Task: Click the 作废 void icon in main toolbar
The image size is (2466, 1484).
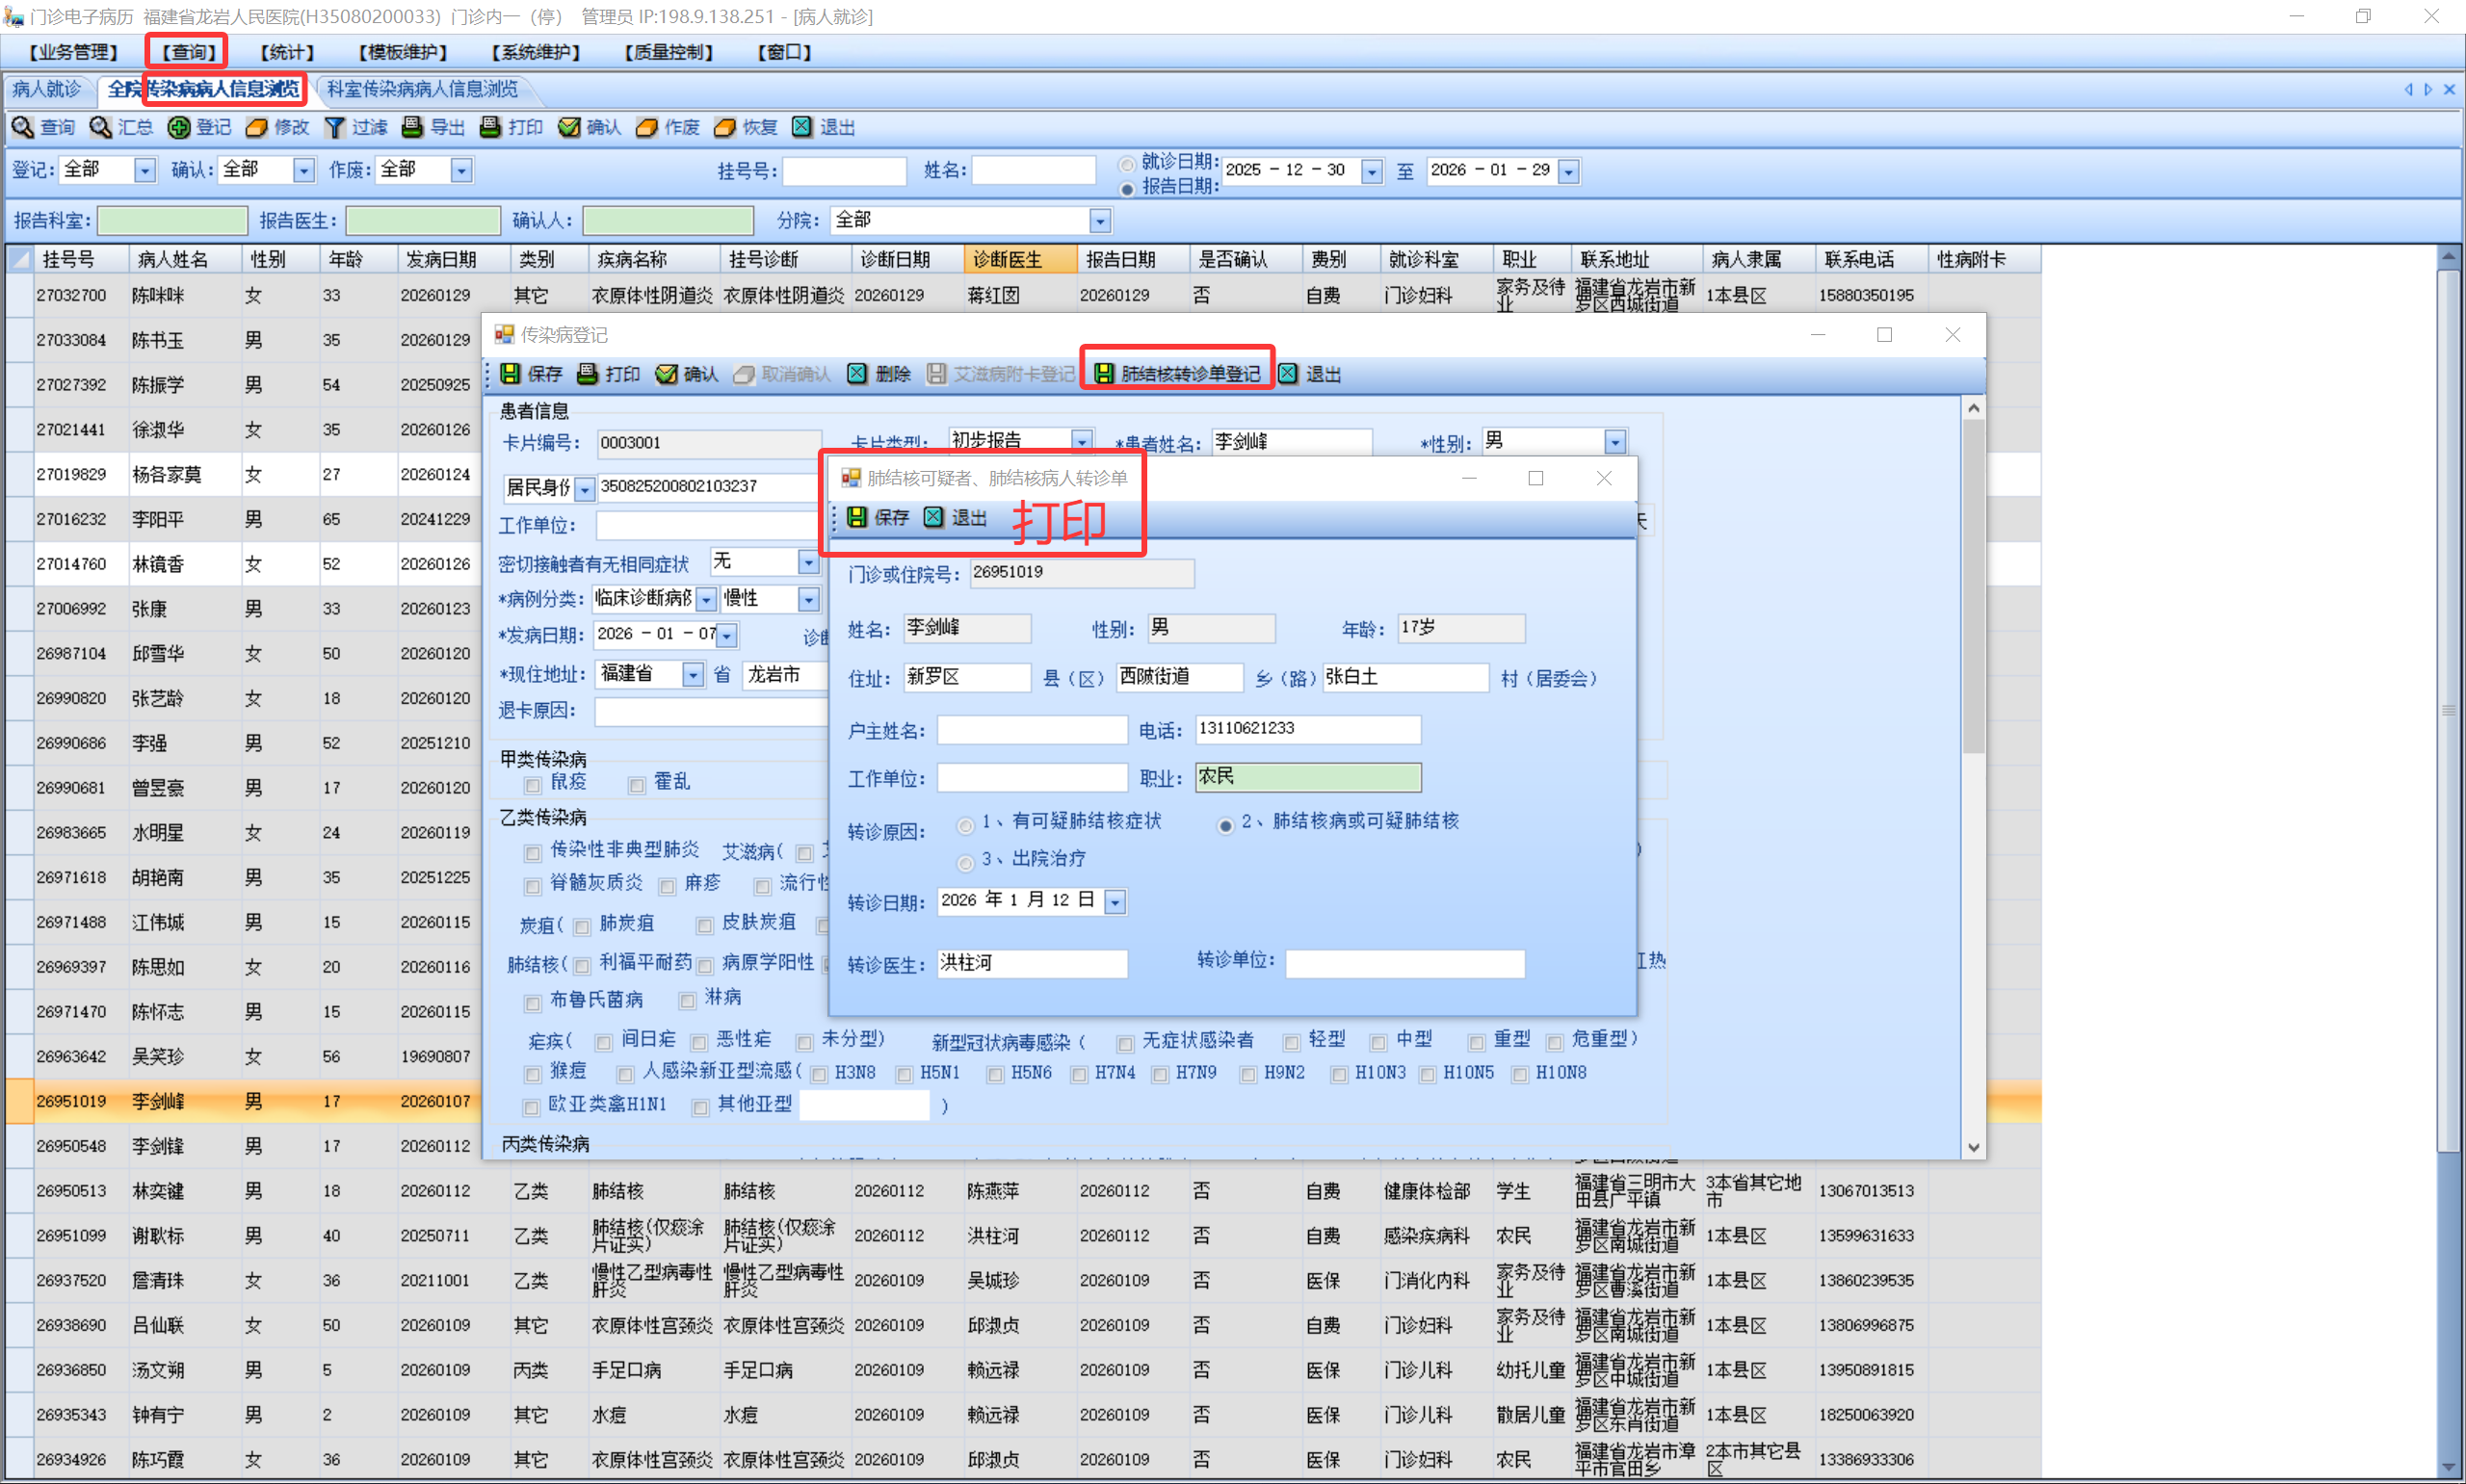Action: (x=647, y=127)
